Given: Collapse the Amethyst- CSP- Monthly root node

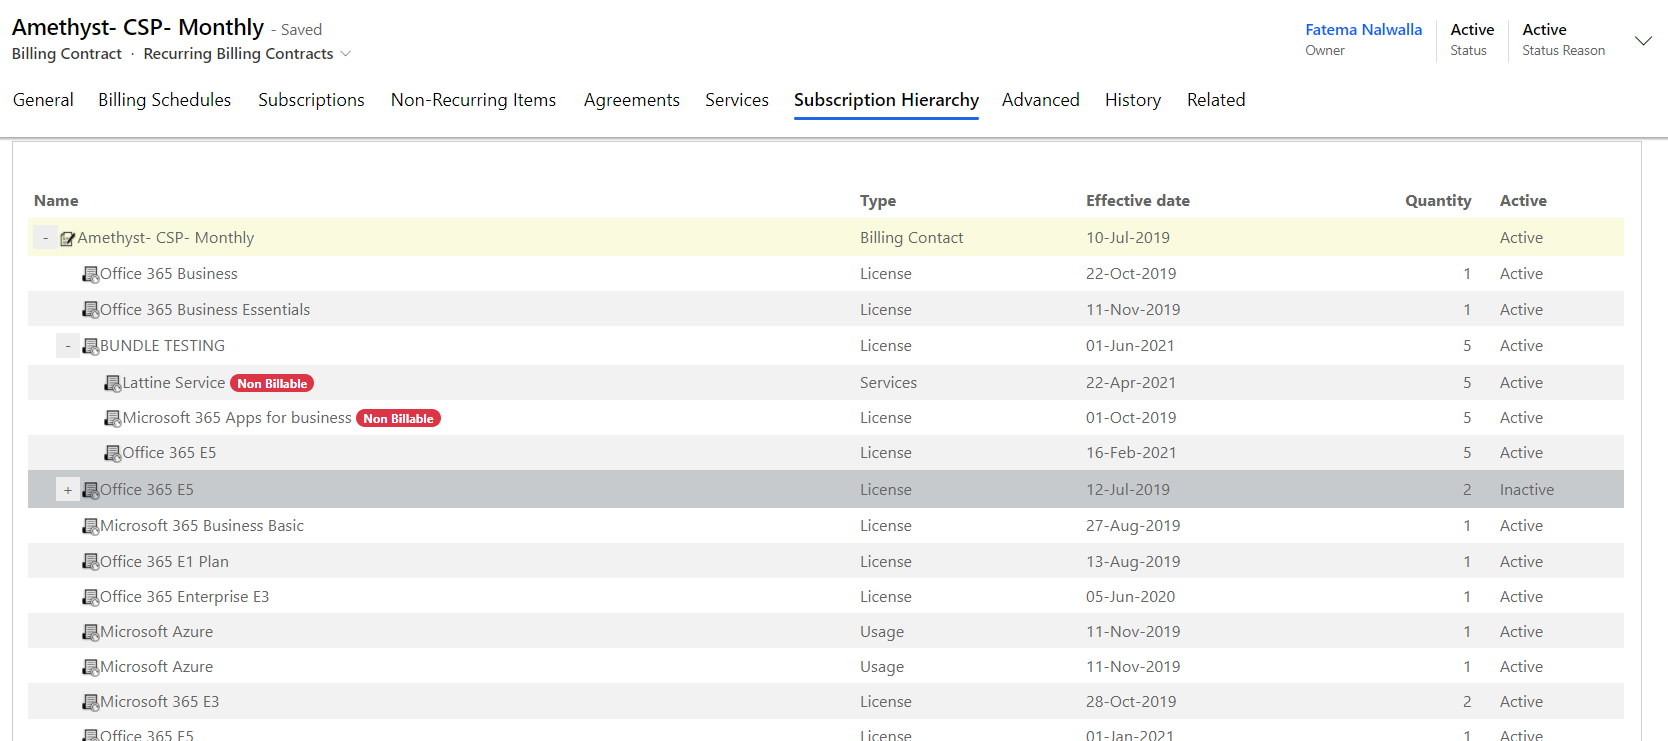Looking at the screenshot, I should [x=45, y=238].
